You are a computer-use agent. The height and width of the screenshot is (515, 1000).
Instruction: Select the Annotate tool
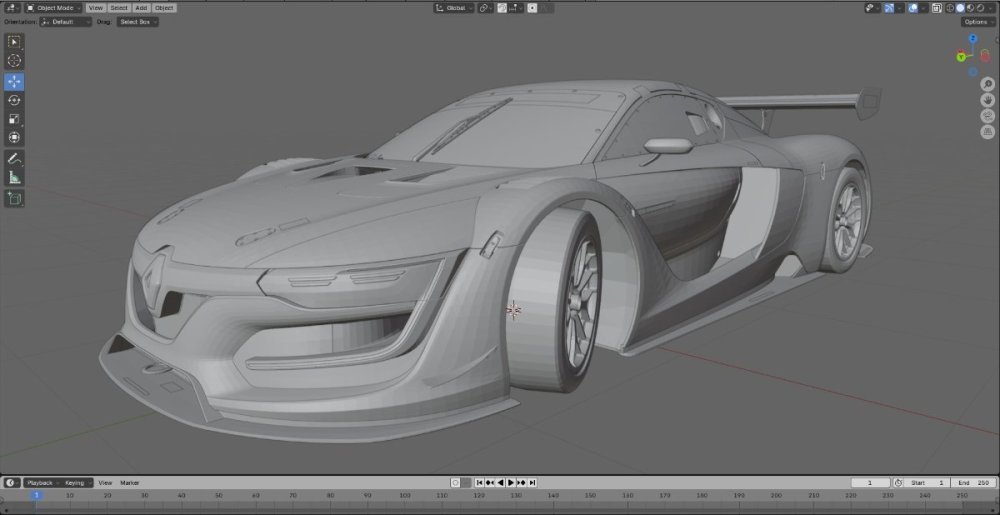coord(14,159)
